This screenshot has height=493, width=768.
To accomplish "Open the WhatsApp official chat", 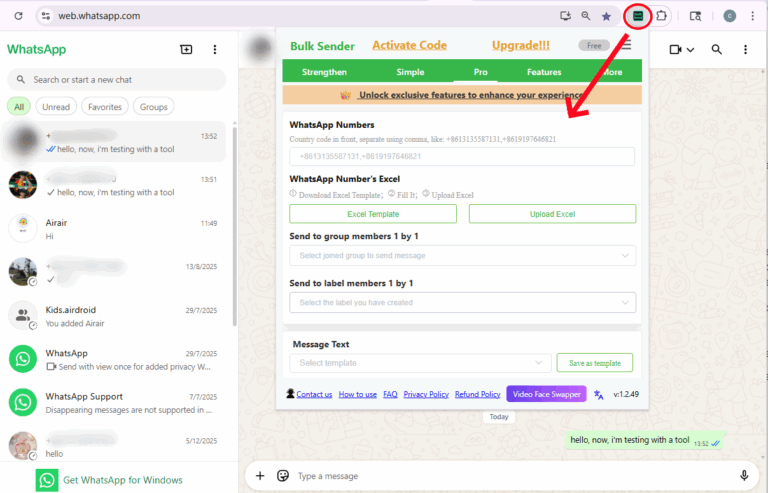I will point(116,359).
